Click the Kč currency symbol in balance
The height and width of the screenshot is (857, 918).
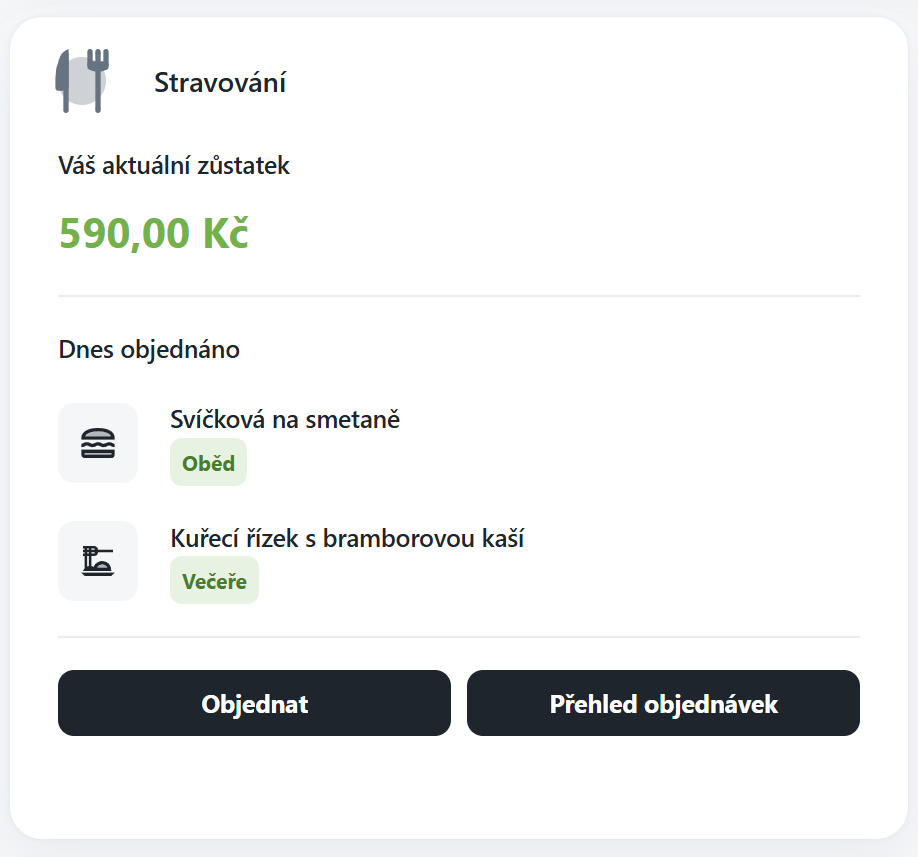click(x=225, y=233)
